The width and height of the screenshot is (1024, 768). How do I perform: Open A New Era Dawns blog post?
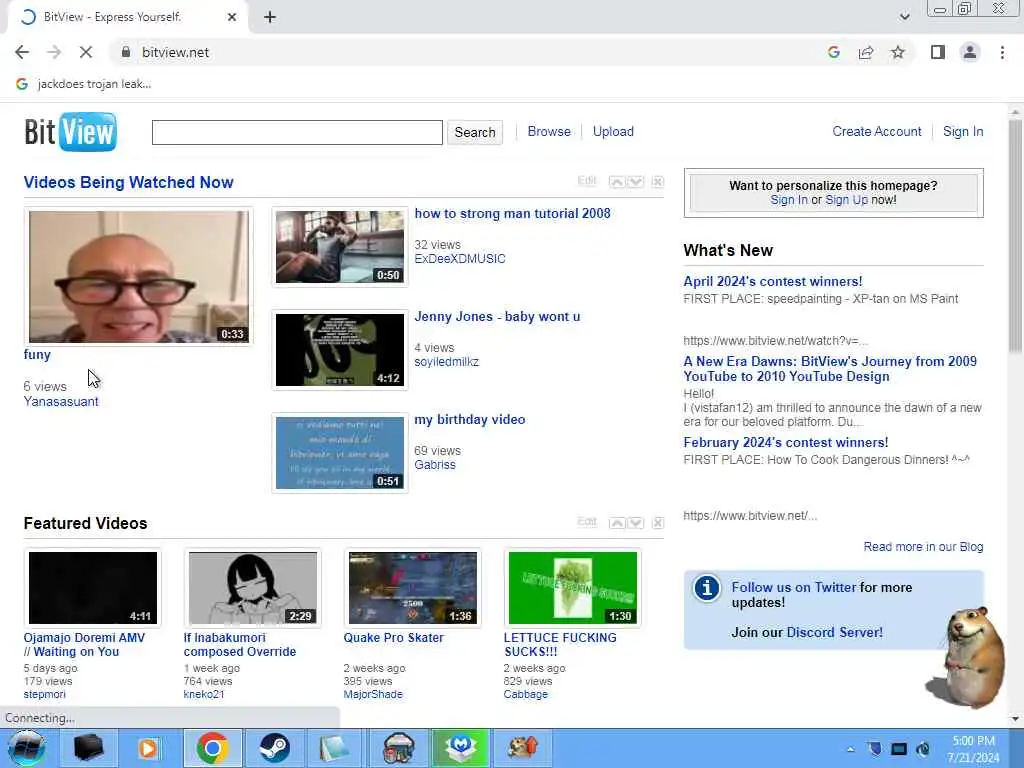(x=830, y=369)
